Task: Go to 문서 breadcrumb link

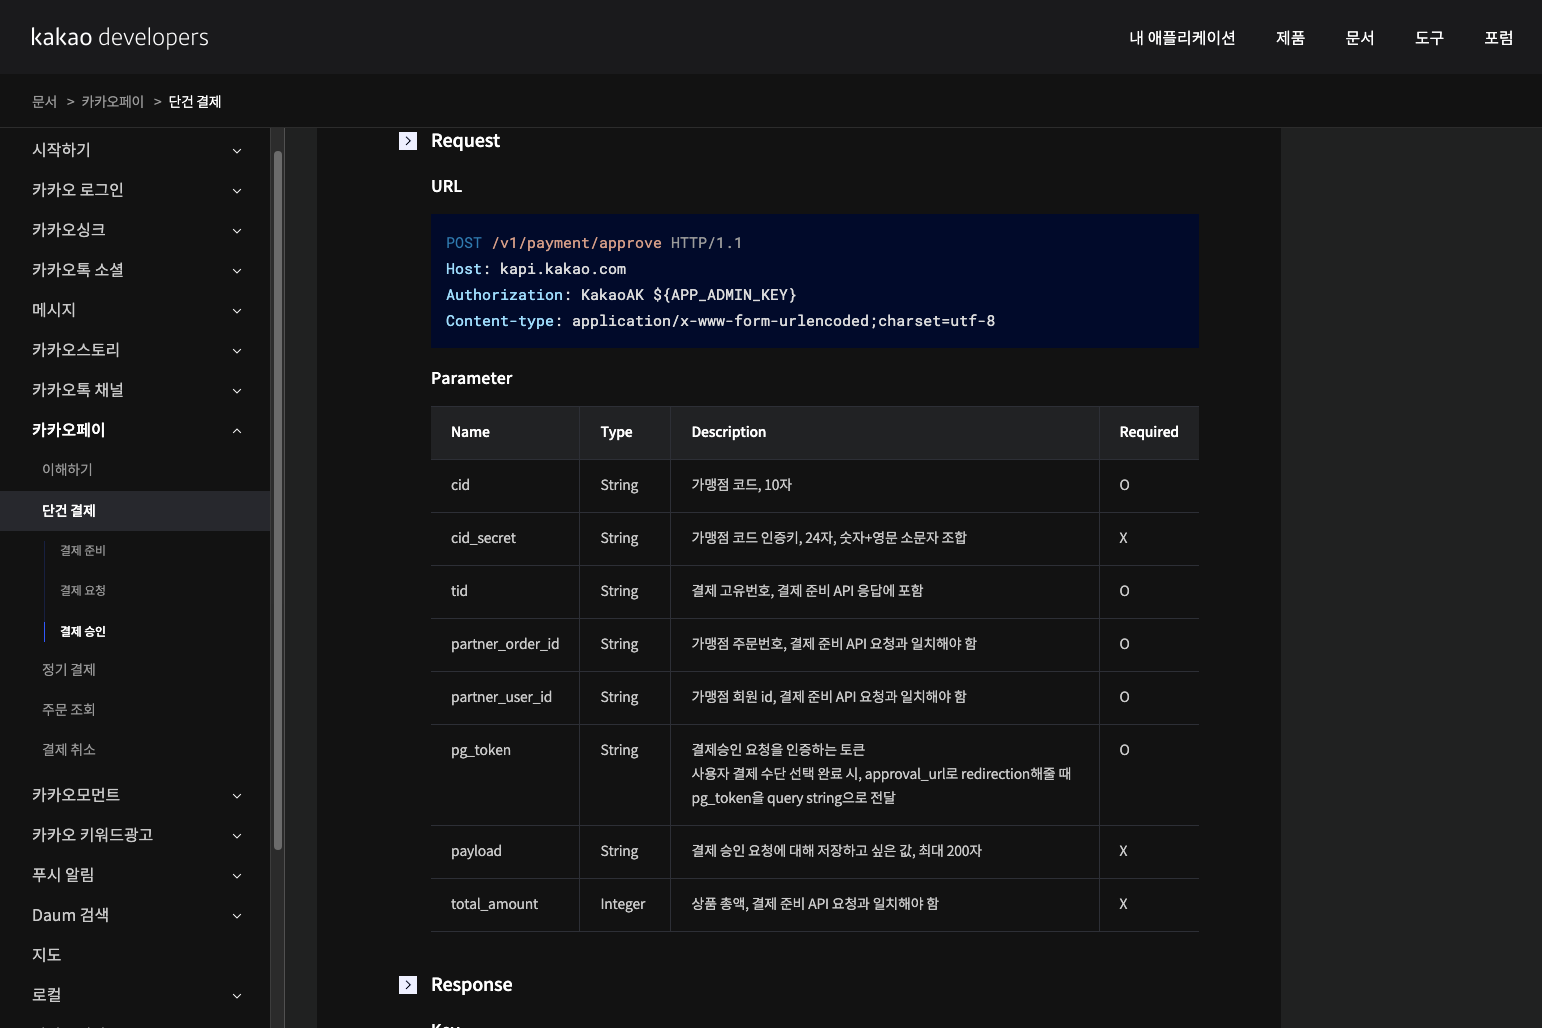Action: tap(44, 102)
